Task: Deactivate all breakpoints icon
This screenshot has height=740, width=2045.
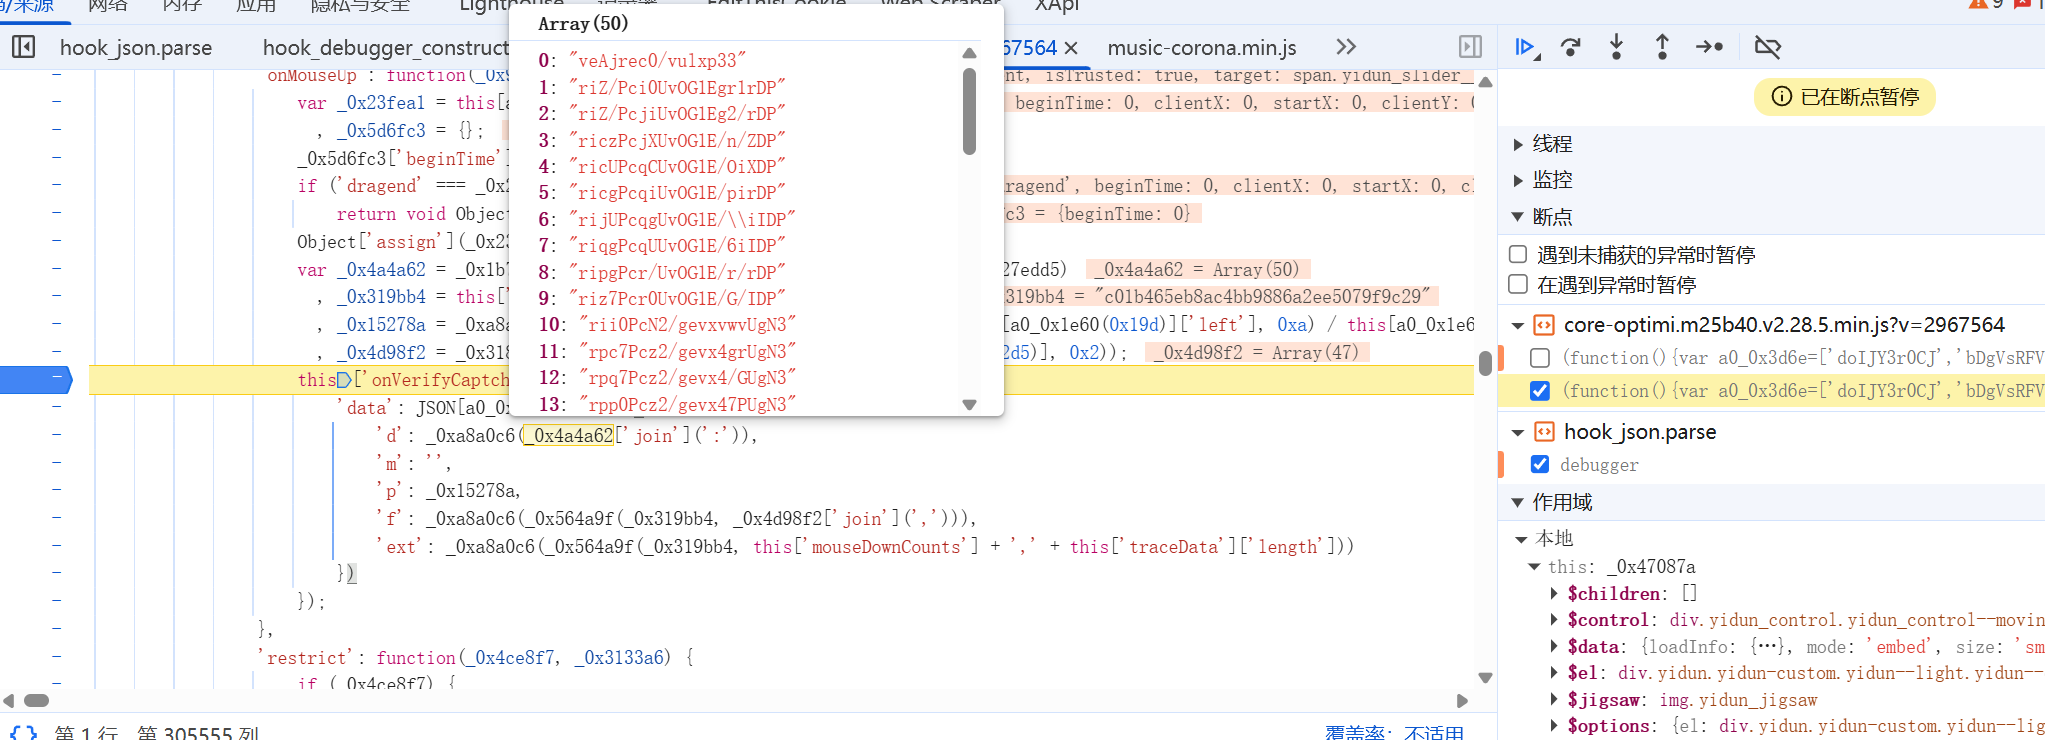Action: pyautogui.click(x=1767, y=47)
